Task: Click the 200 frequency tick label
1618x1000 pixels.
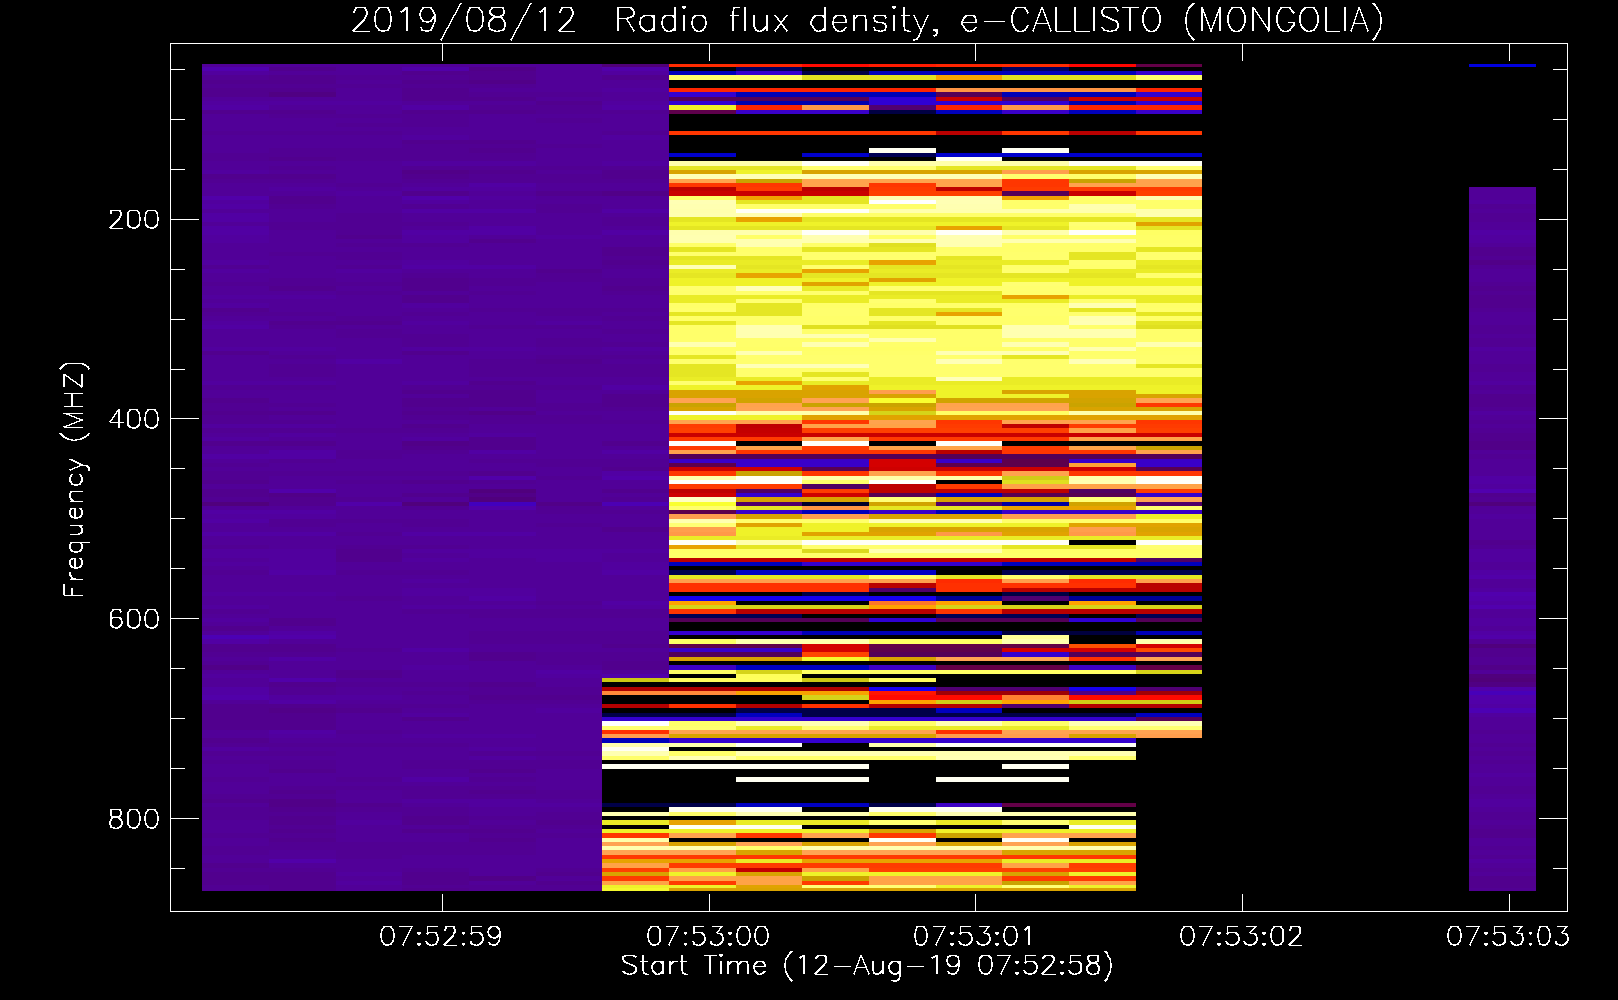Action: click(x=134, y=220)
